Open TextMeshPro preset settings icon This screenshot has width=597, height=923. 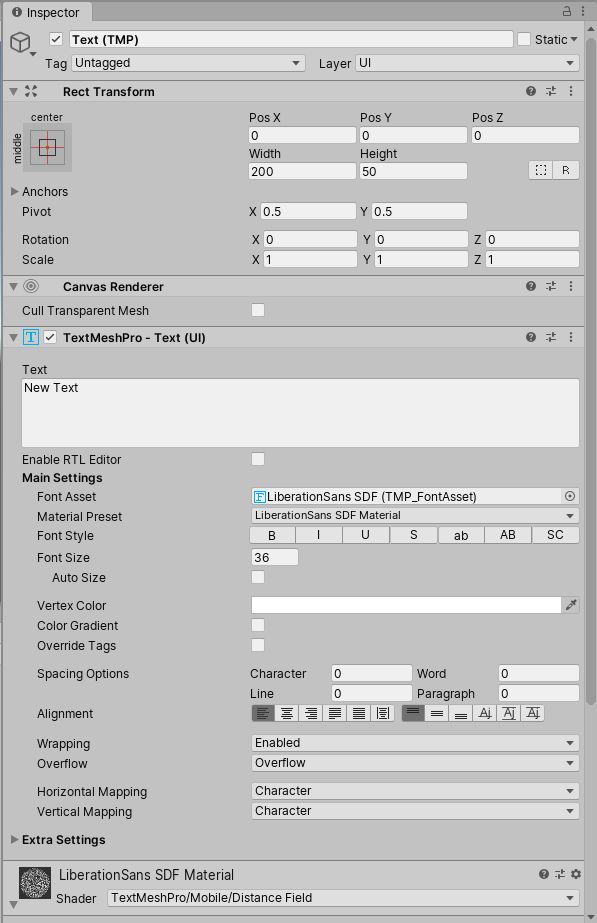(x=550, y=337)
